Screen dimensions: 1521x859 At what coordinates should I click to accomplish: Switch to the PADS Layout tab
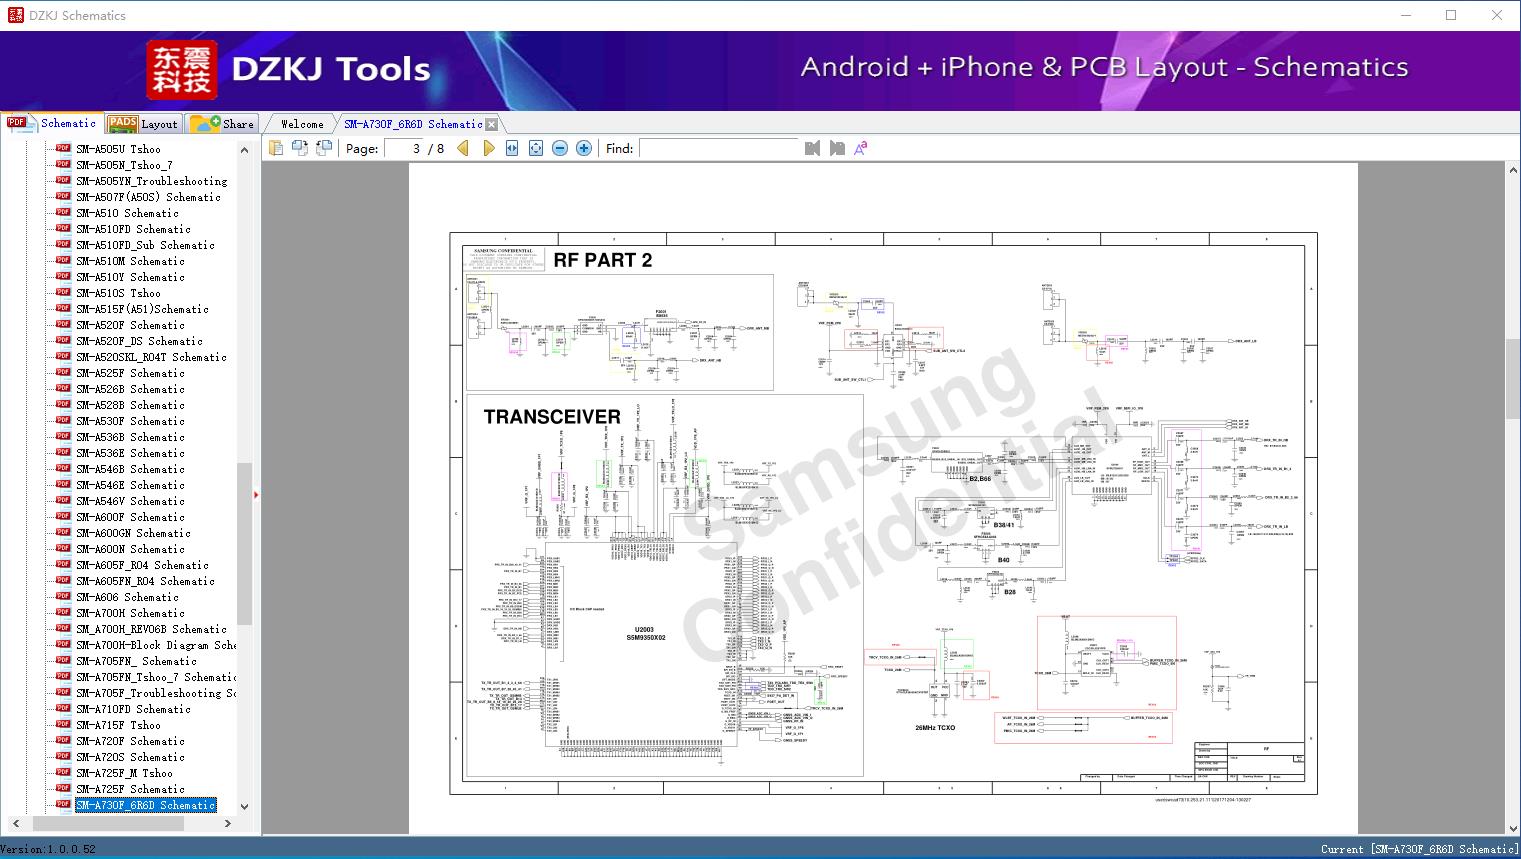(143, 124)
